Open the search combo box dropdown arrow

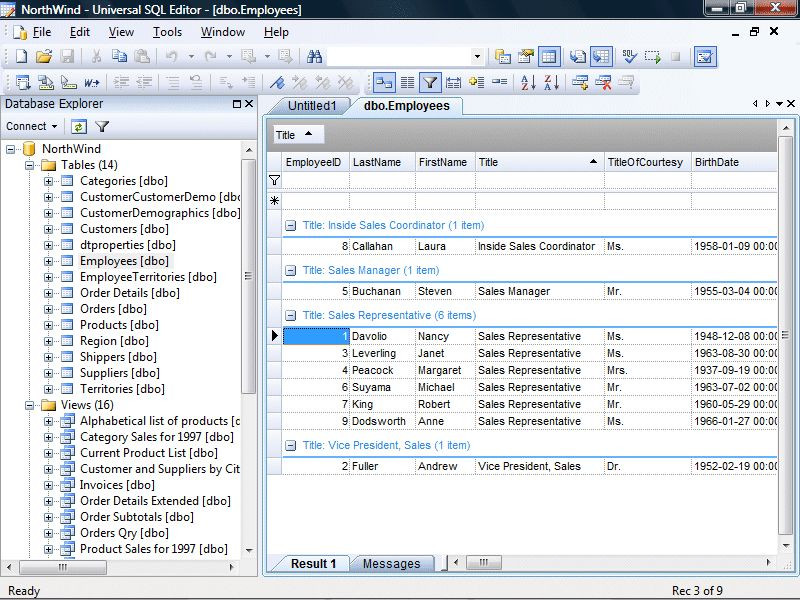click(x=477, y=56)
